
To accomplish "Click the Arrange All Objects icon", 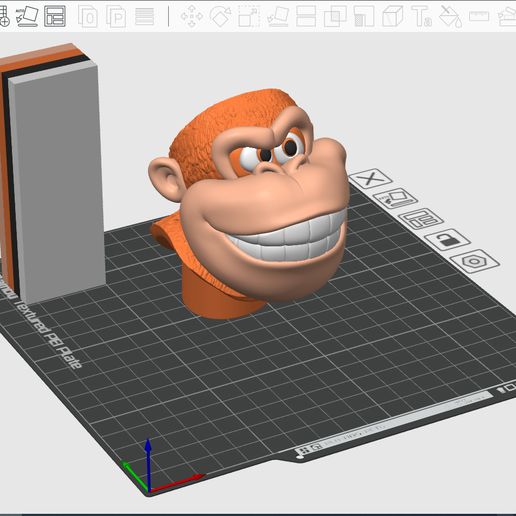I will pos(55,16).
